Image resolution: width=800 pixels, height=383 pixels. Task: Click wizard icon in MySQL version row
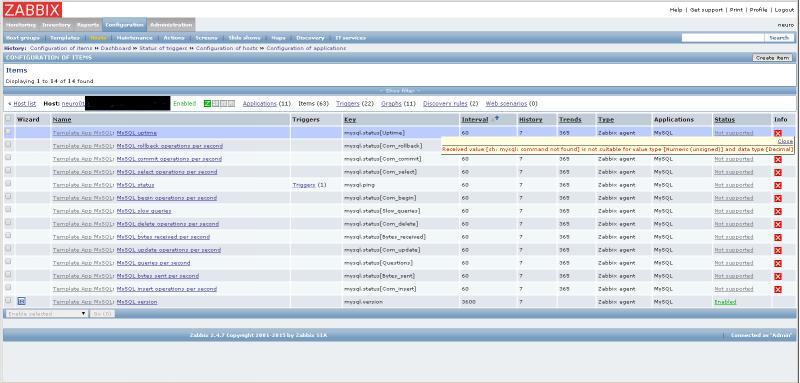(21, 301)
